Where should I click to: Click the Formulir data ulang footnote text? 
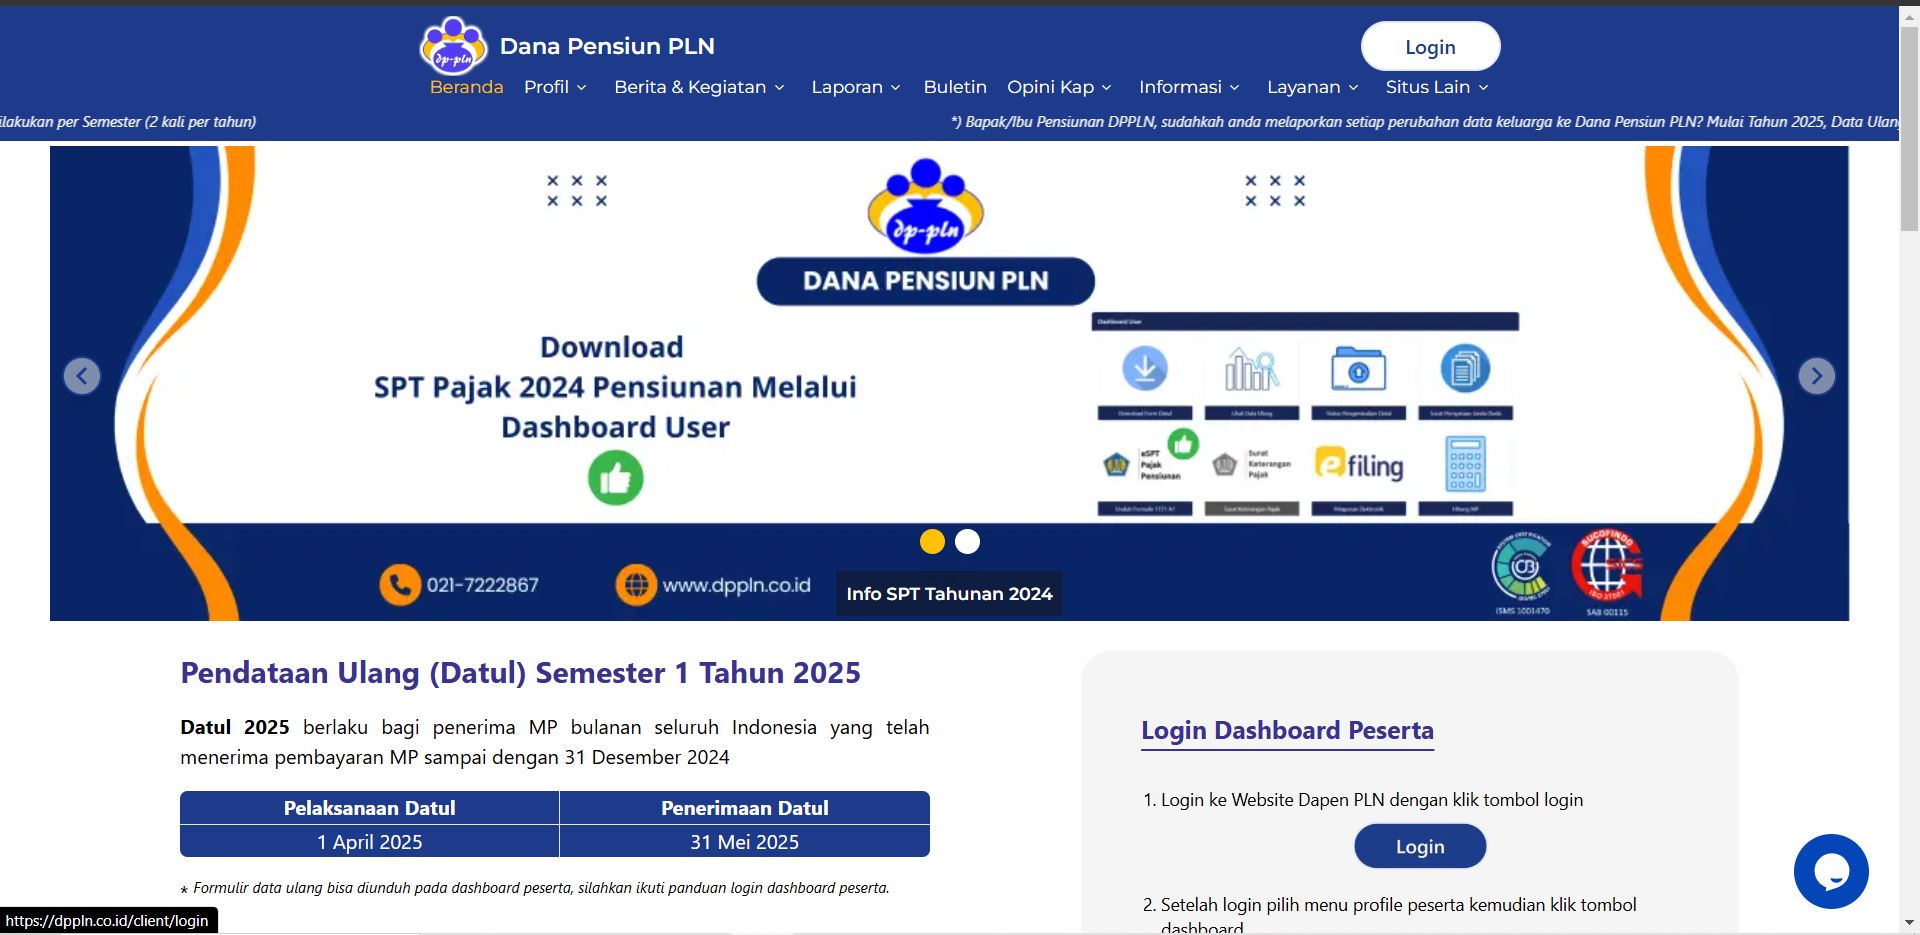click(x=535, y=888)
